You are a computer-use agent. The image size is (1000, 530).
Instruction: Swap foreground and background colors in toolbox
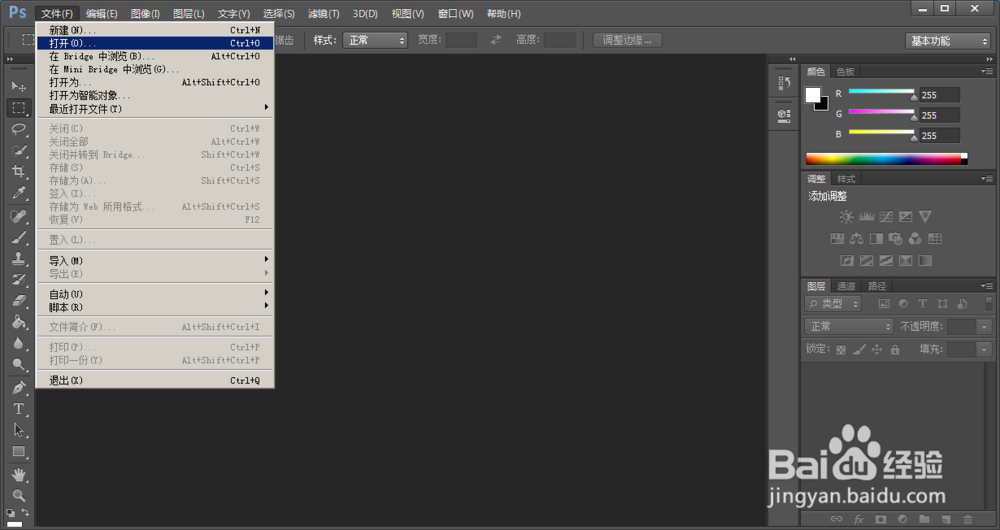click(x=25, y=512)
